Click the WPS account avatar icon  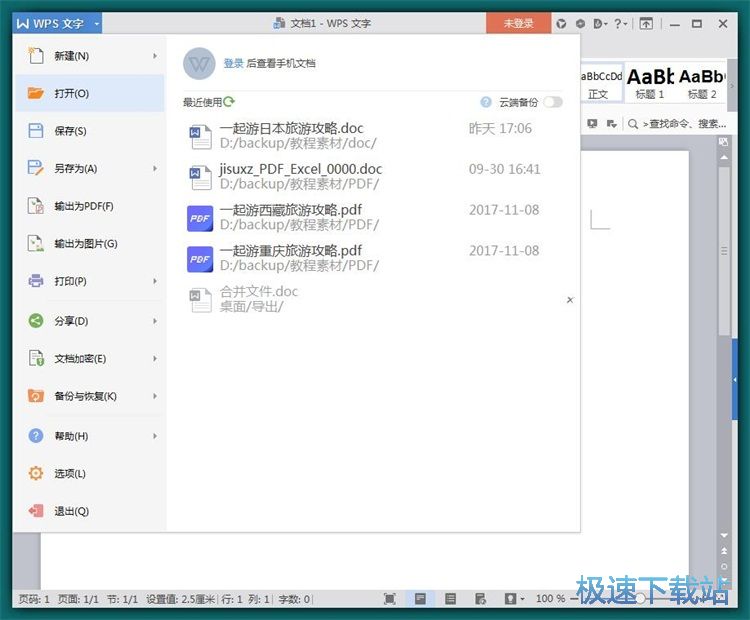click(199, 64)
